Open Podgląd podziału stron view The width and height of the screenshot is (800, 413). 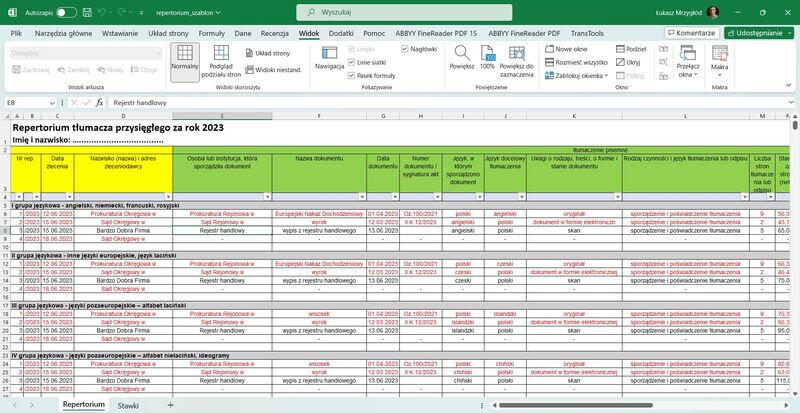pos(221,60)
